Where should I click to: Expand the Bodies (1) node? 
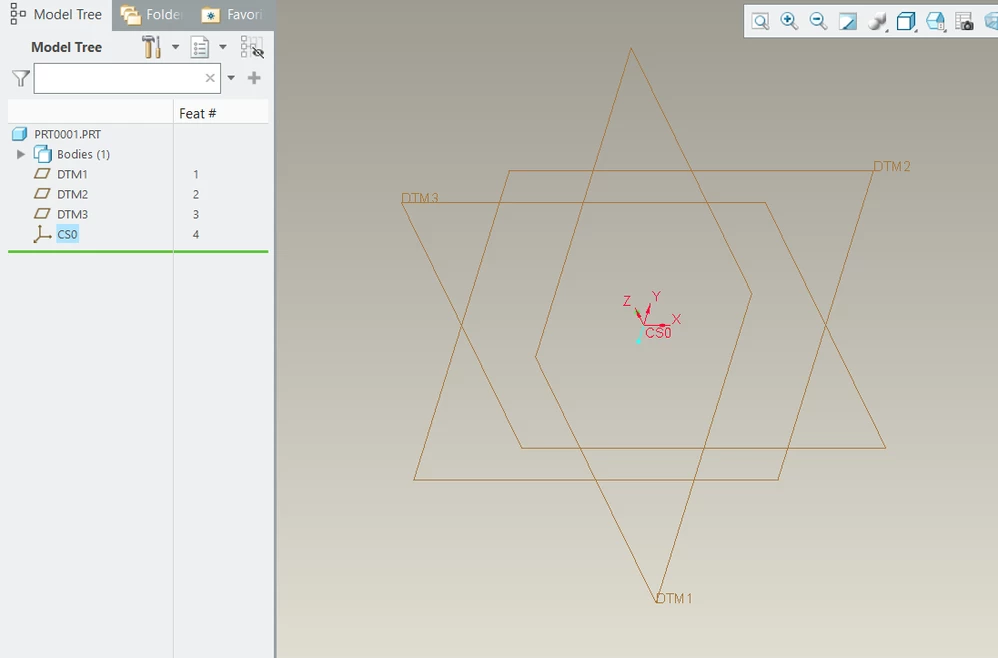point(20,154)
